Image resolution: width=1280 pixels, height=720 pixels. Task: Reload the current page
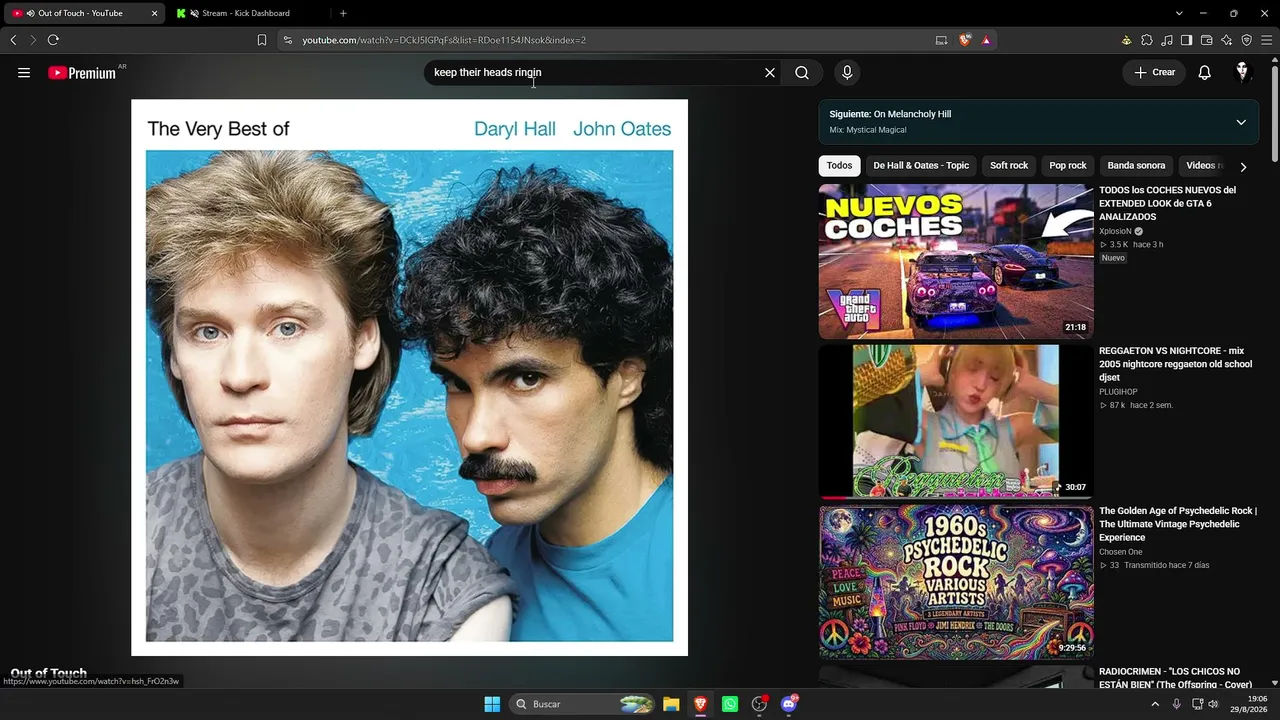click(53, 40)
